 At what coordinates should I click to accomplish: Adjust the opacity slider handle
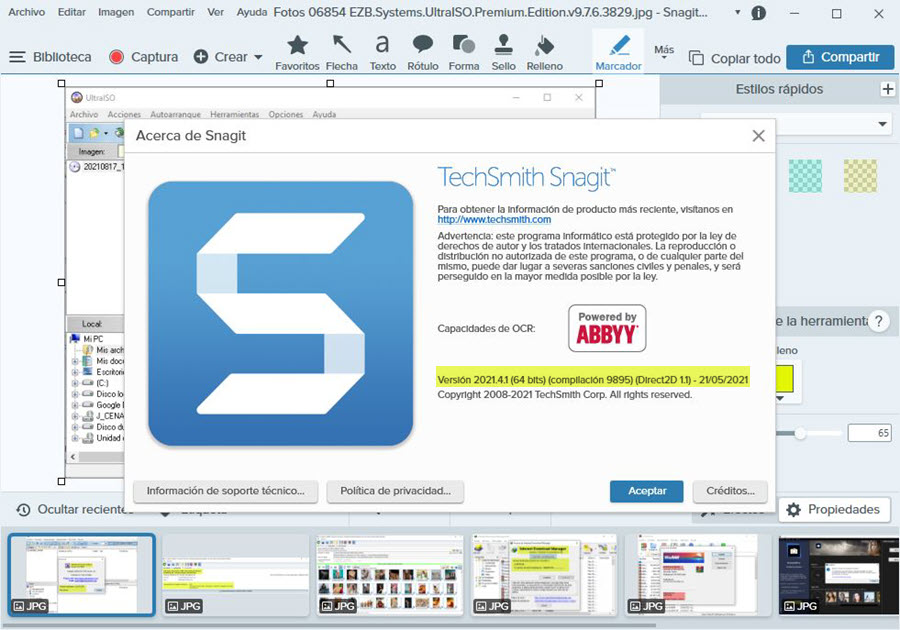click(800, 434)
